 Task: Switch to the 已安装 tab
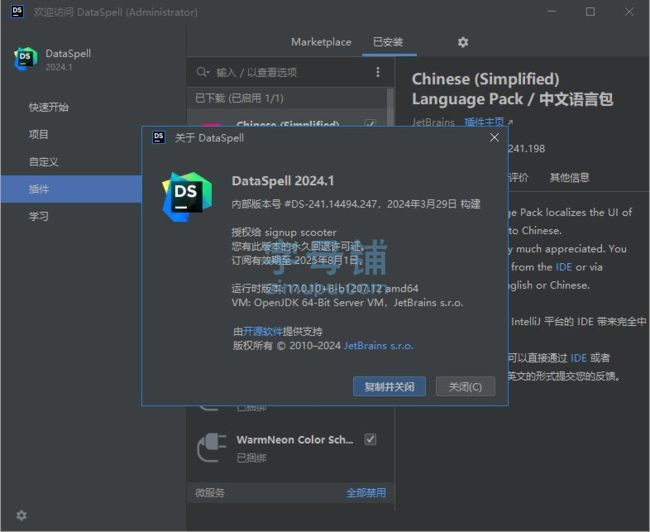point(388,42)
